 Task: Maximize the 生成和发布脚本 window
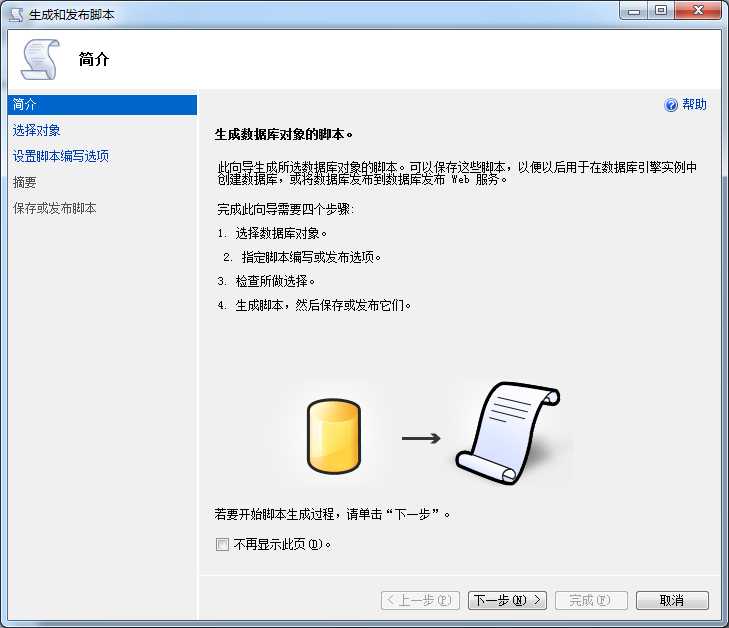(661, 11)
